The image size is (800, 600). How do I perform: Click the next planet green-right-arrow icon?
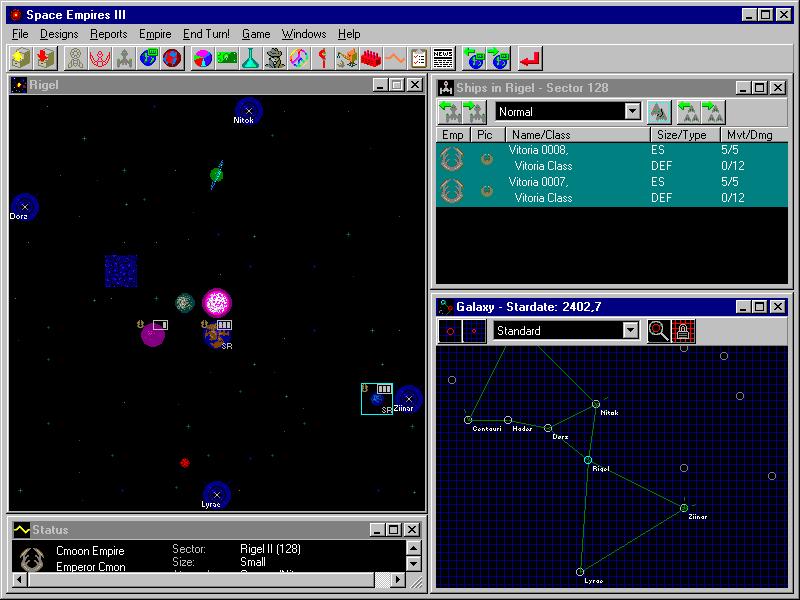[x=498, y=59]
